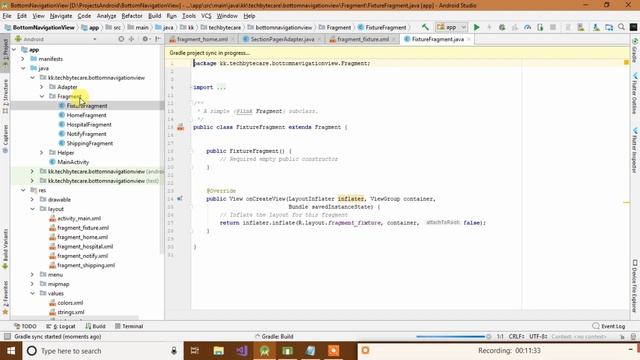Open the File menu

7,16
